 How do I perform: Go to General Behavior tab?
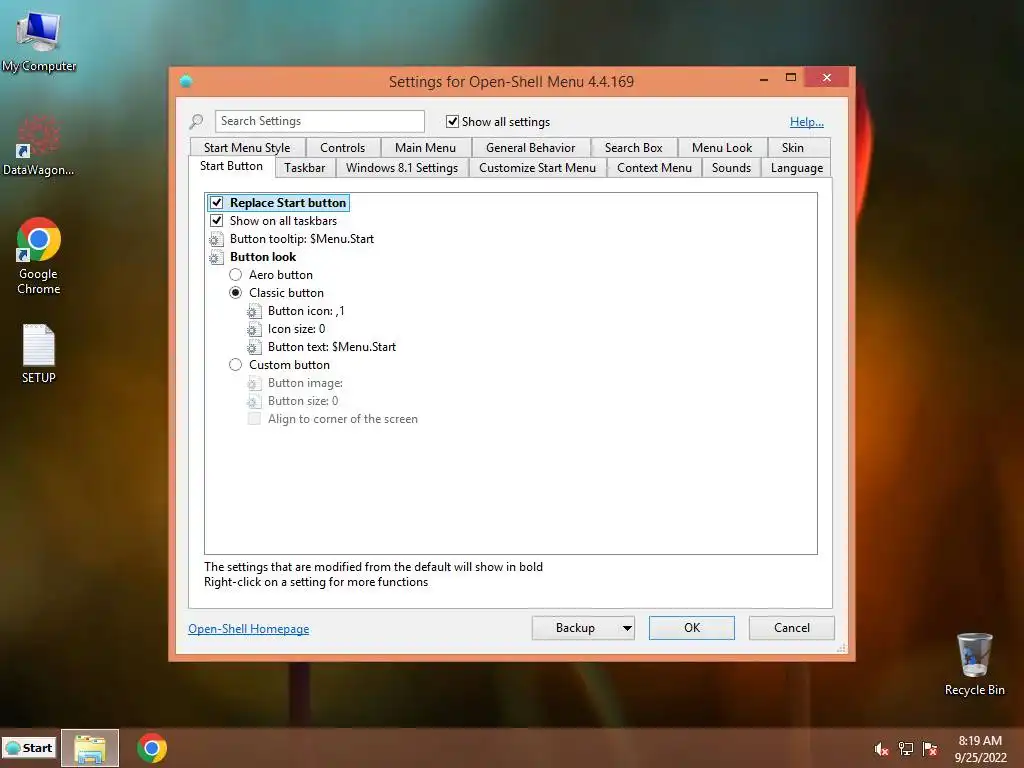click(530, 148)
